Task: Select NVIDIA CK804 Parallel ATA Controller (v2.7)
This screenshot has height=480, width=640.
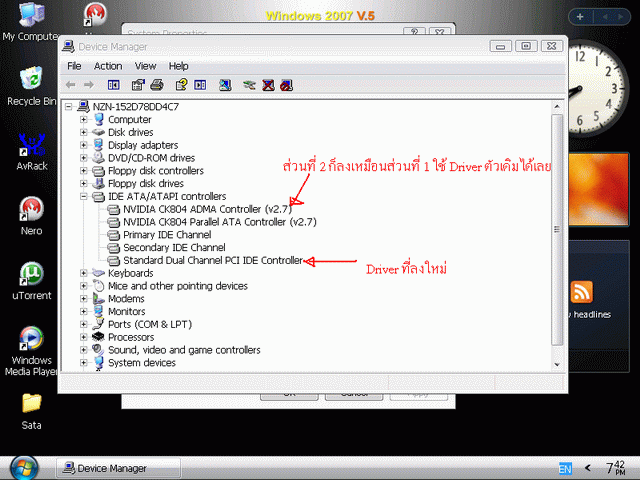Action: (220, 222)
